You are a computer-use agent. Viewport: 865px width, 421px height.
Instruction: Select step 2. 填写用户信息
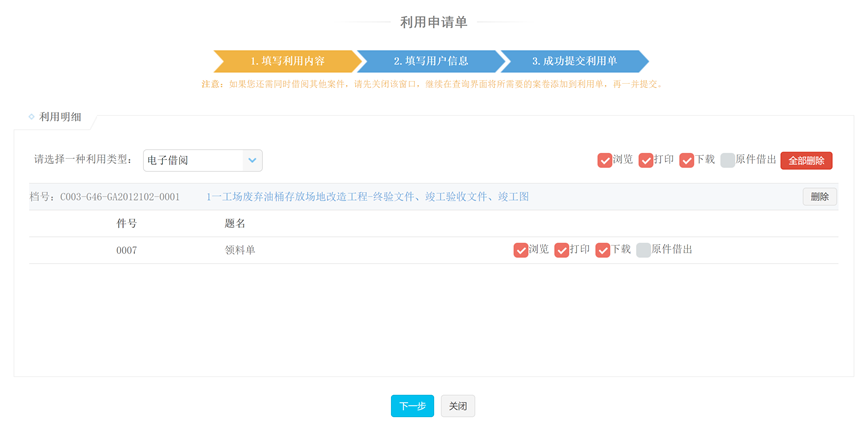(x=431, y=61)
